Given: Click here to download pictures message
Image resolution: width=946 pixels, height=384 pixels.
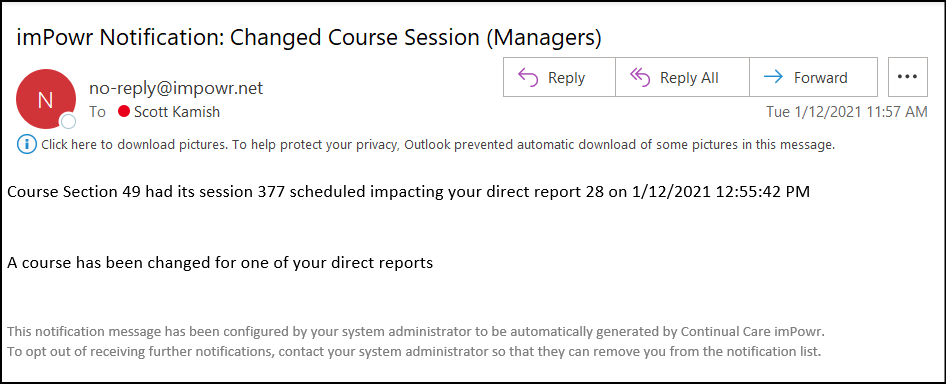Looking at the screenshot, I should pos(437,145).
